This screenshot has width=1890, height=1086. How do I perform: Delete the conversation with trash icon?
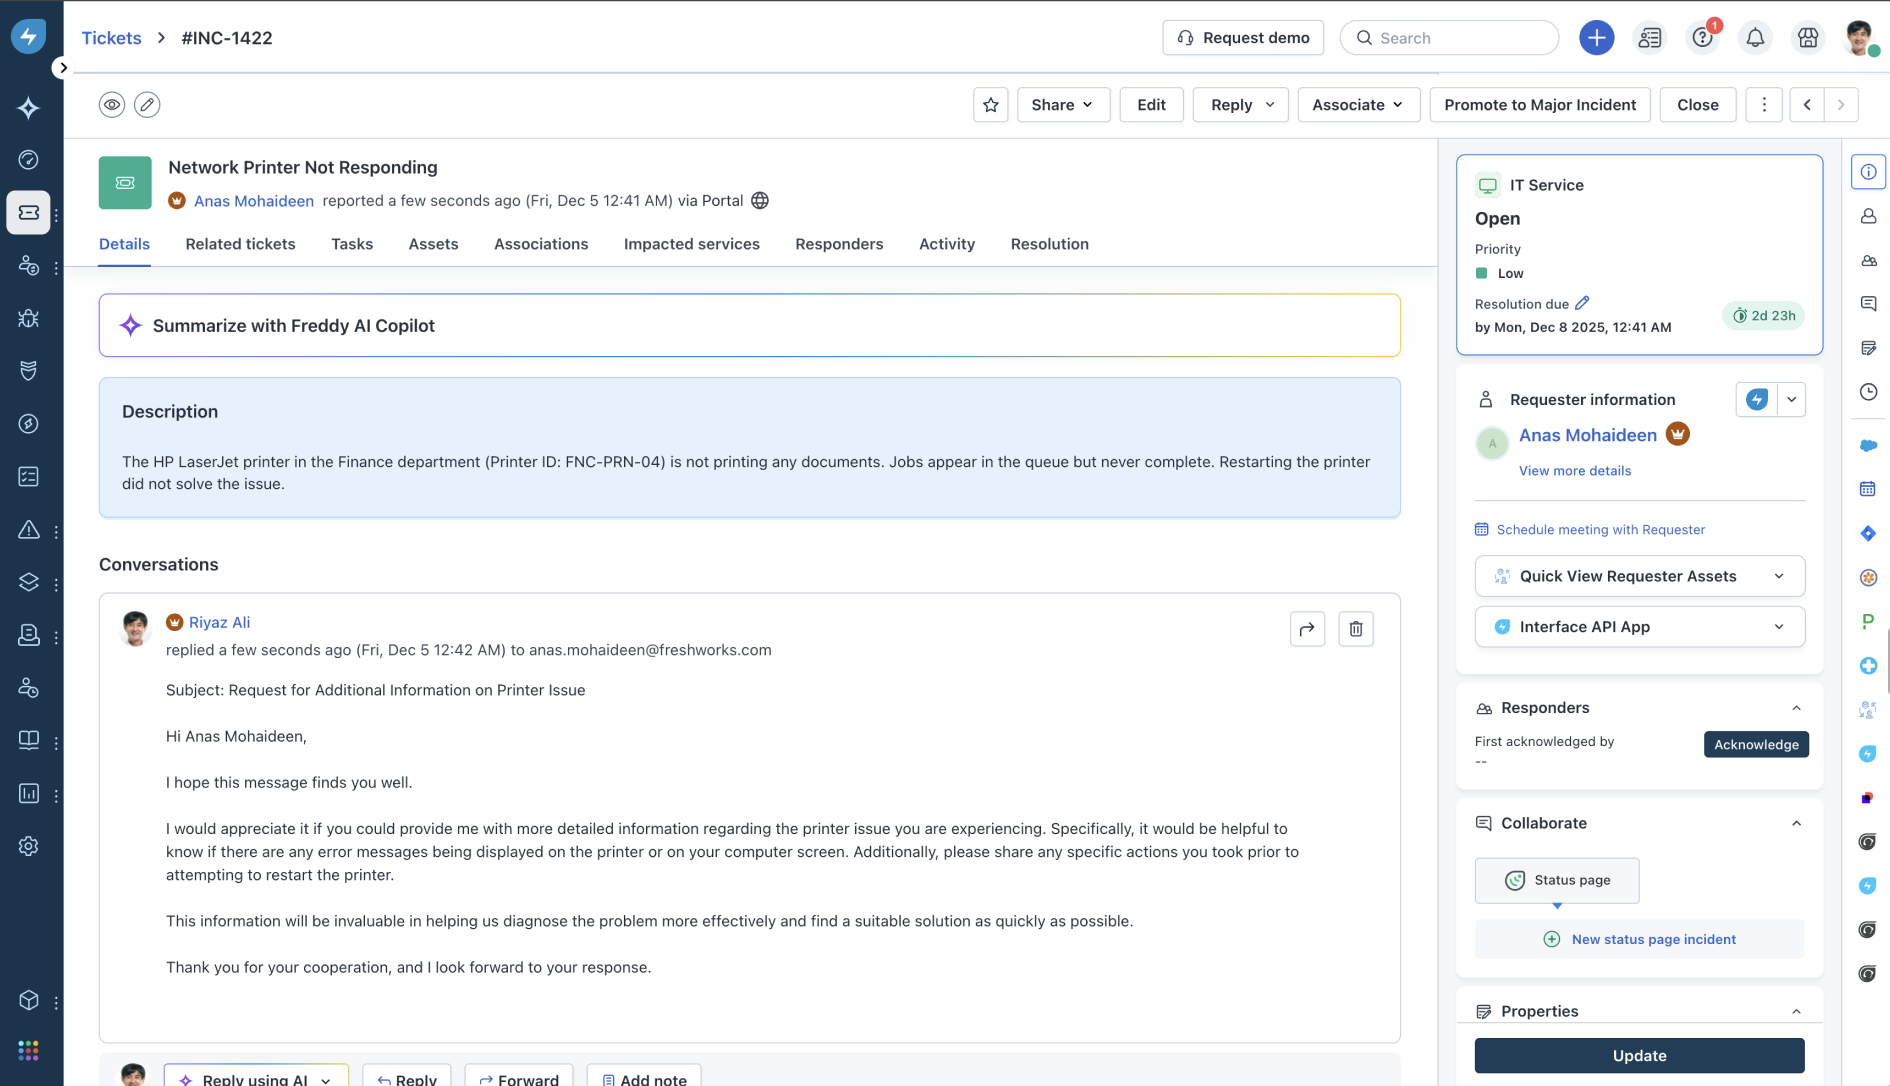[x=1356, y=629]
